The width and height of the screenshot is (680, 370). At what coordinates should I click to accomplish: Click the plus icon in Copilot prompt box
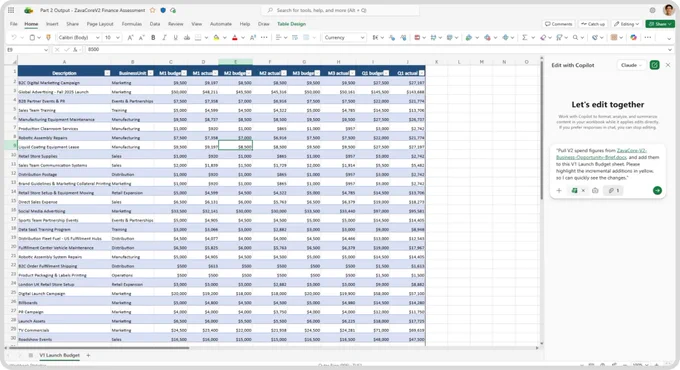pyautogui.click(x=559, y=190)
